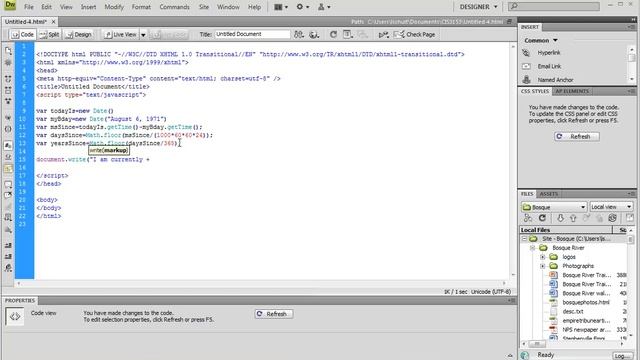
Task: Click the Local Files column header
Action: click(x=566, y=230)
